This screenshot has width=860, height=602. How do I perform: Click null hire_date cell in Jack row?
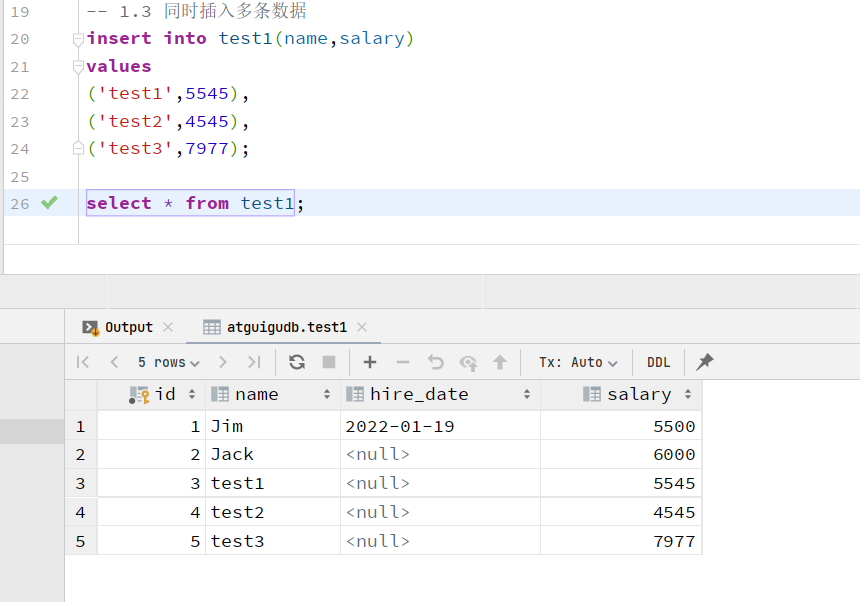click(440, 455)
